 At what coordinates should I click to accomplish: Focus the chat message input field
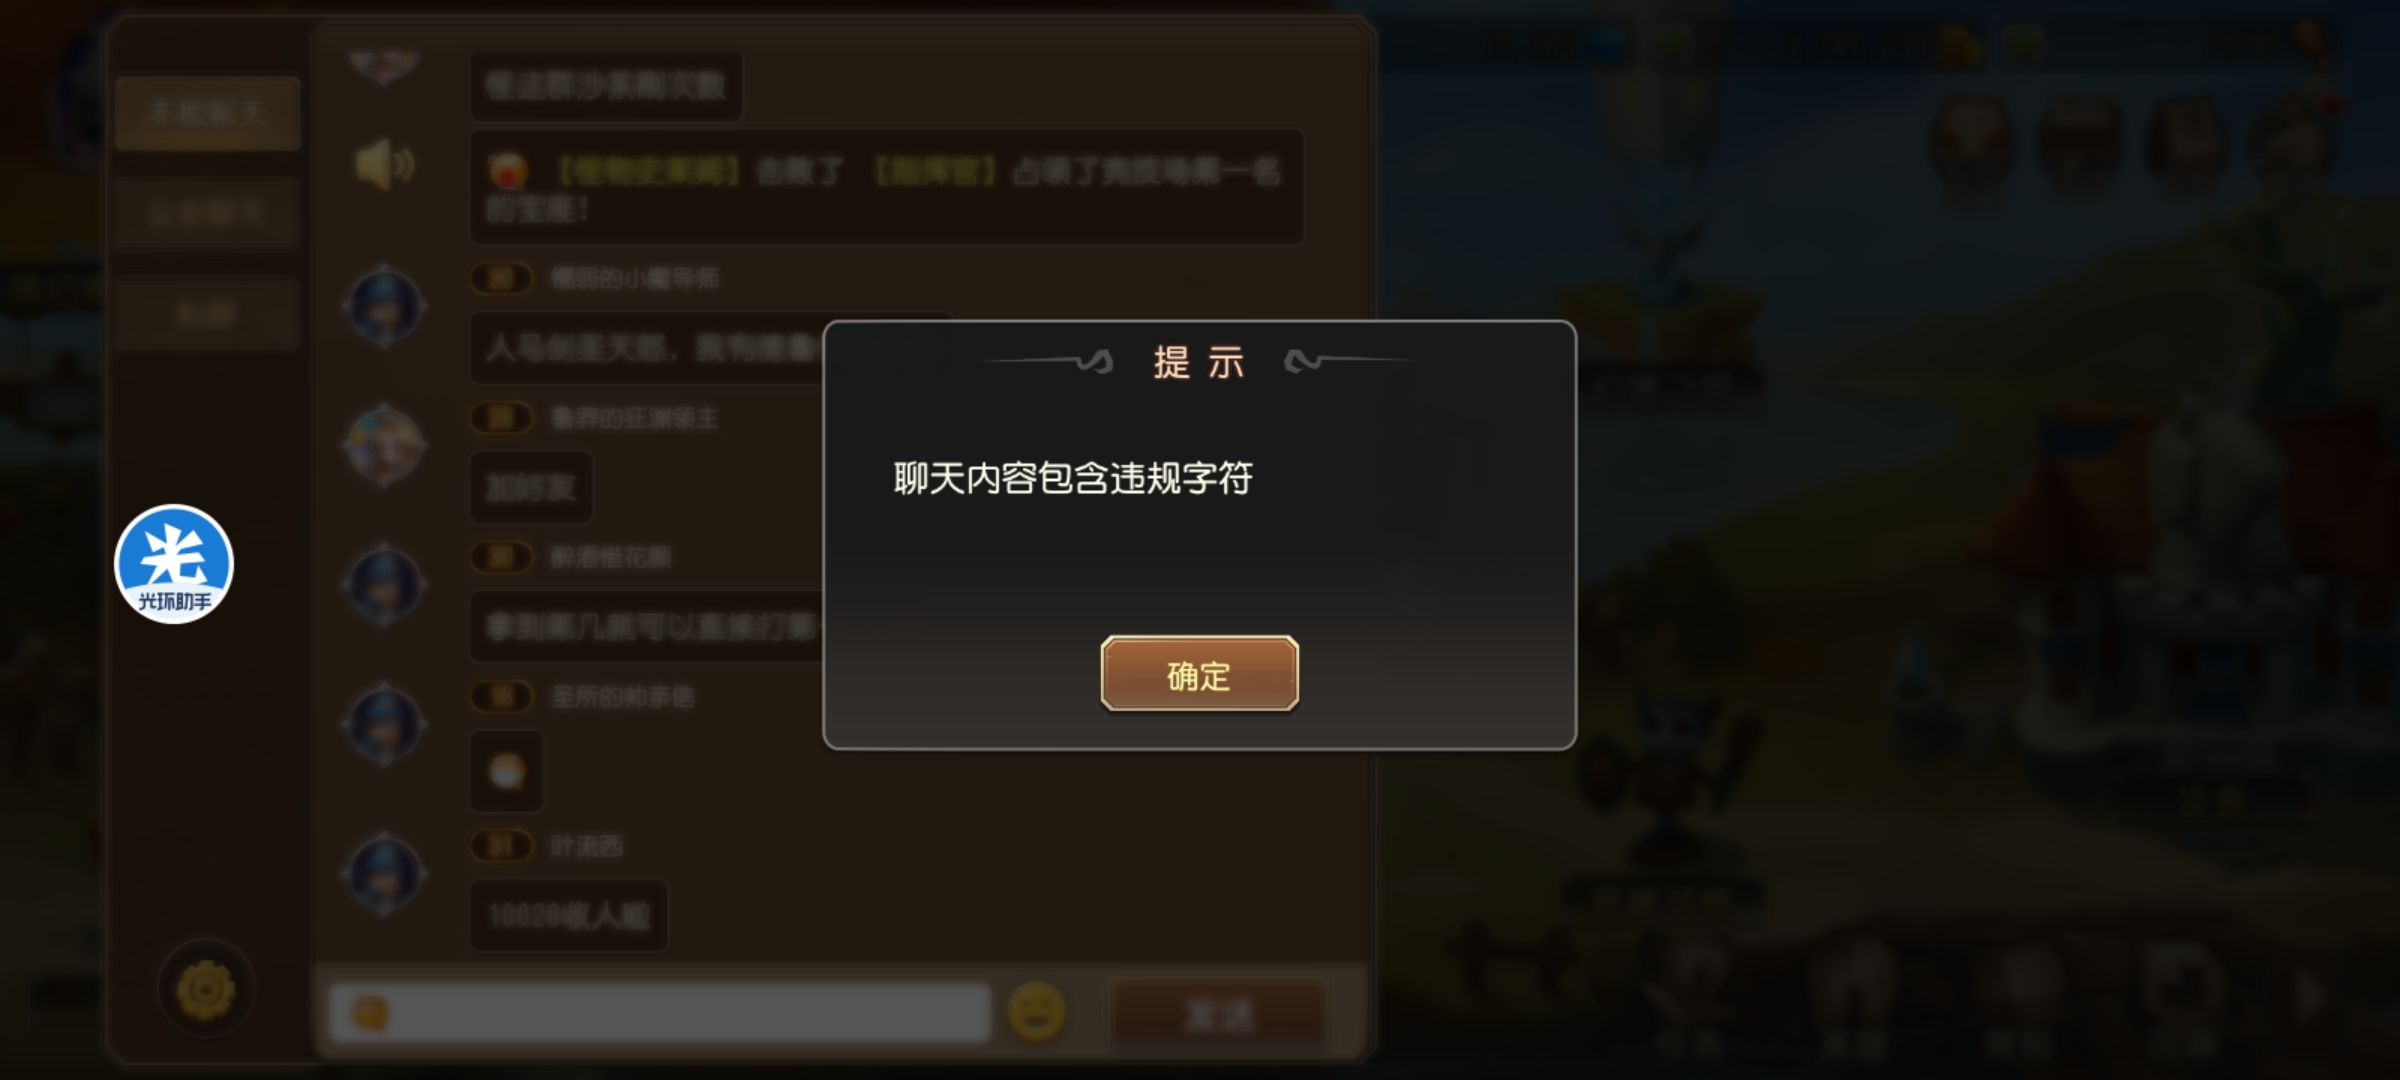pos(660,1013)
